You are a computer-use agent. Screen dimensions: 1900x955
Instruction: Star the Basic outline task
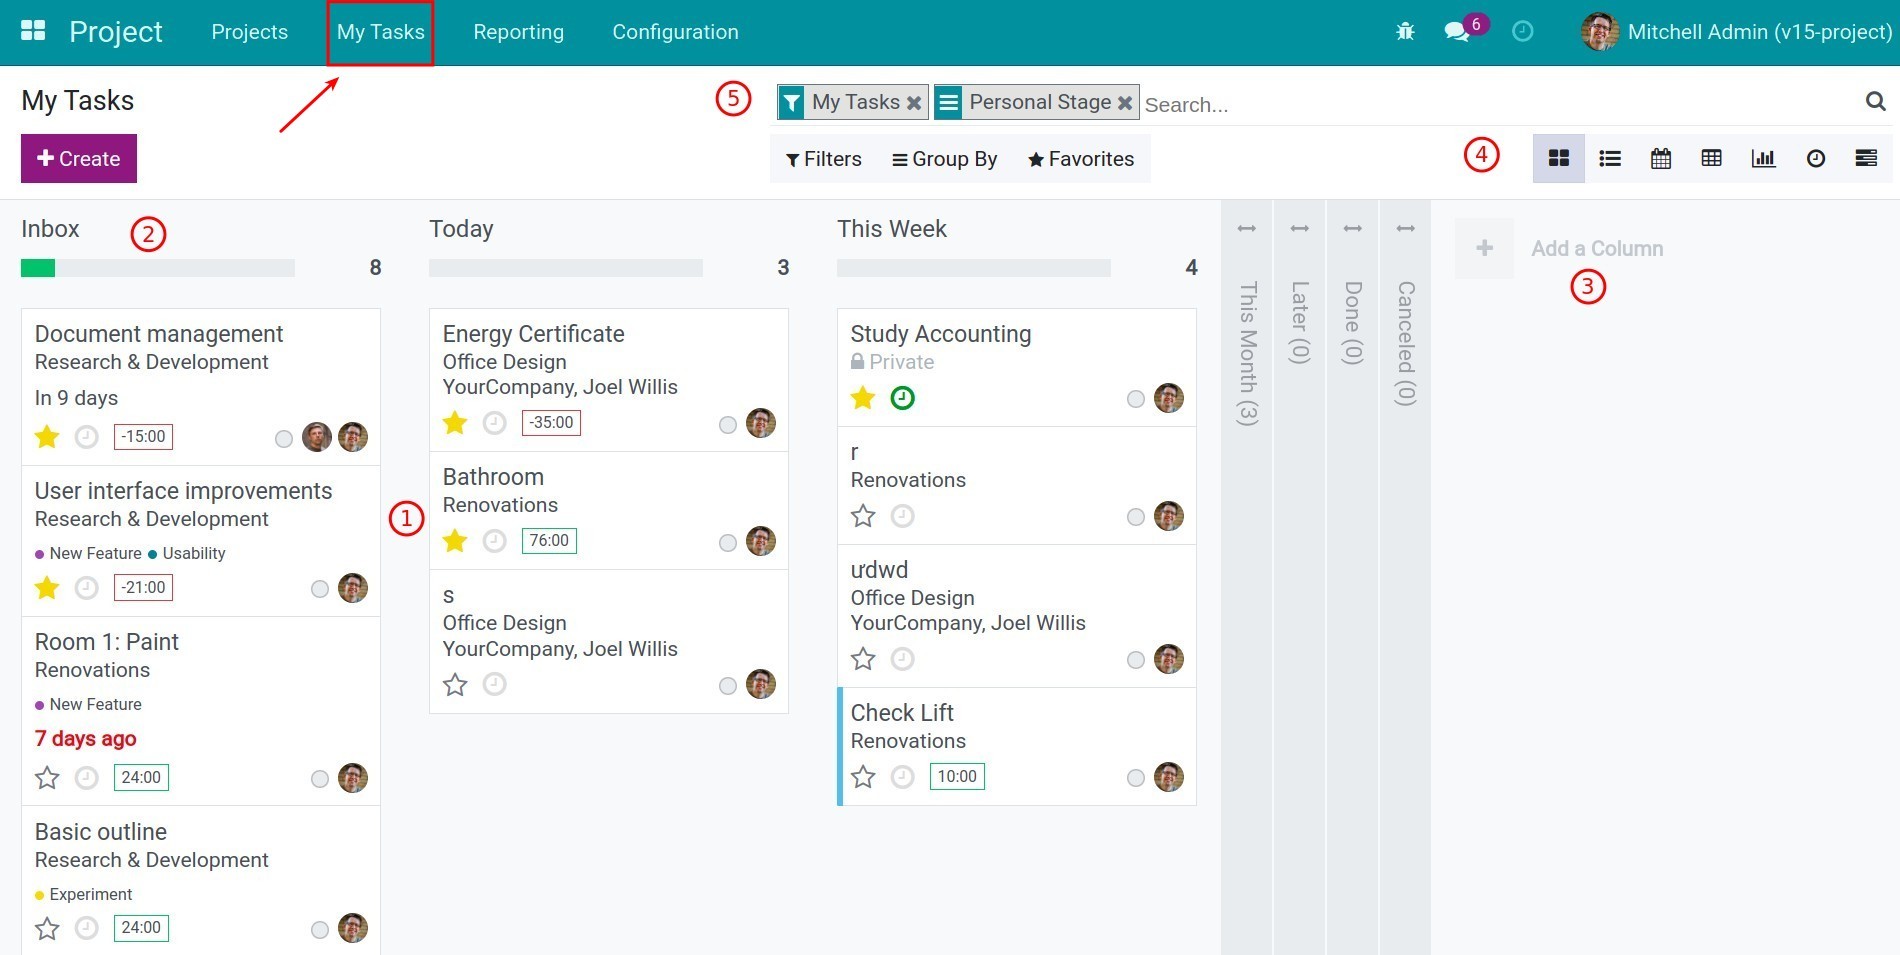pos(46,928)
